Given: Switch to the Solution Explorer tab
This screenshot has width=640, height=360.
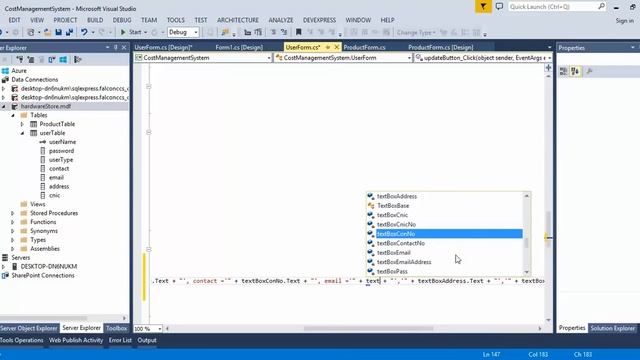Looking at the screenshot, I should [x=613, y=328].
